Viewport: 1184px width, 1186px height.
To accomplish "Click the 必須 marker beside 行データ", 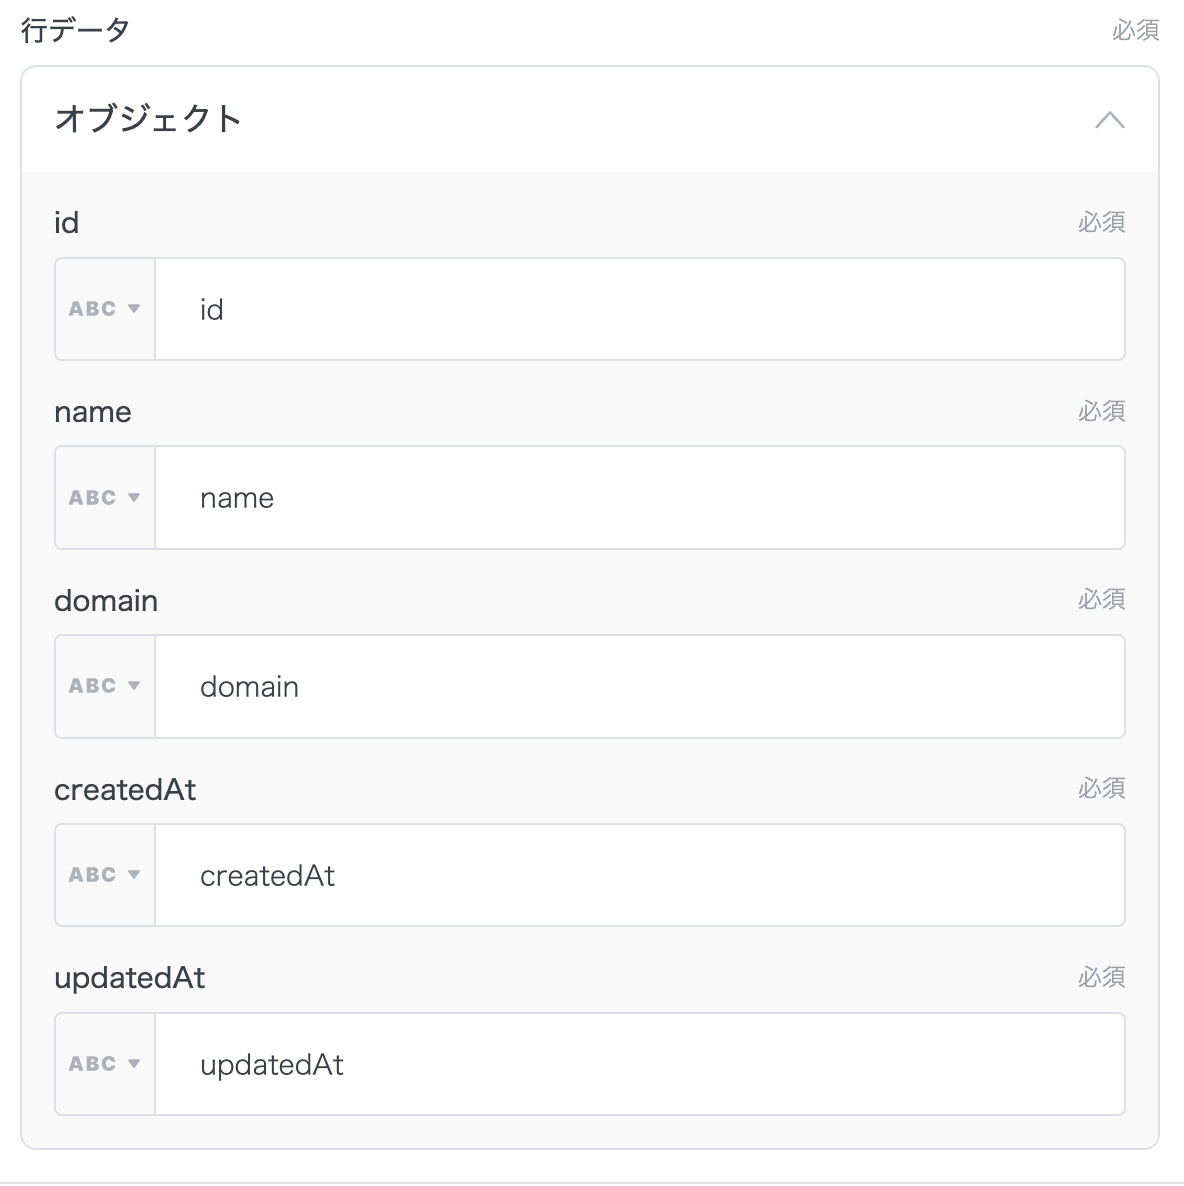I will pyautogui.click(x=1135, y=31).
